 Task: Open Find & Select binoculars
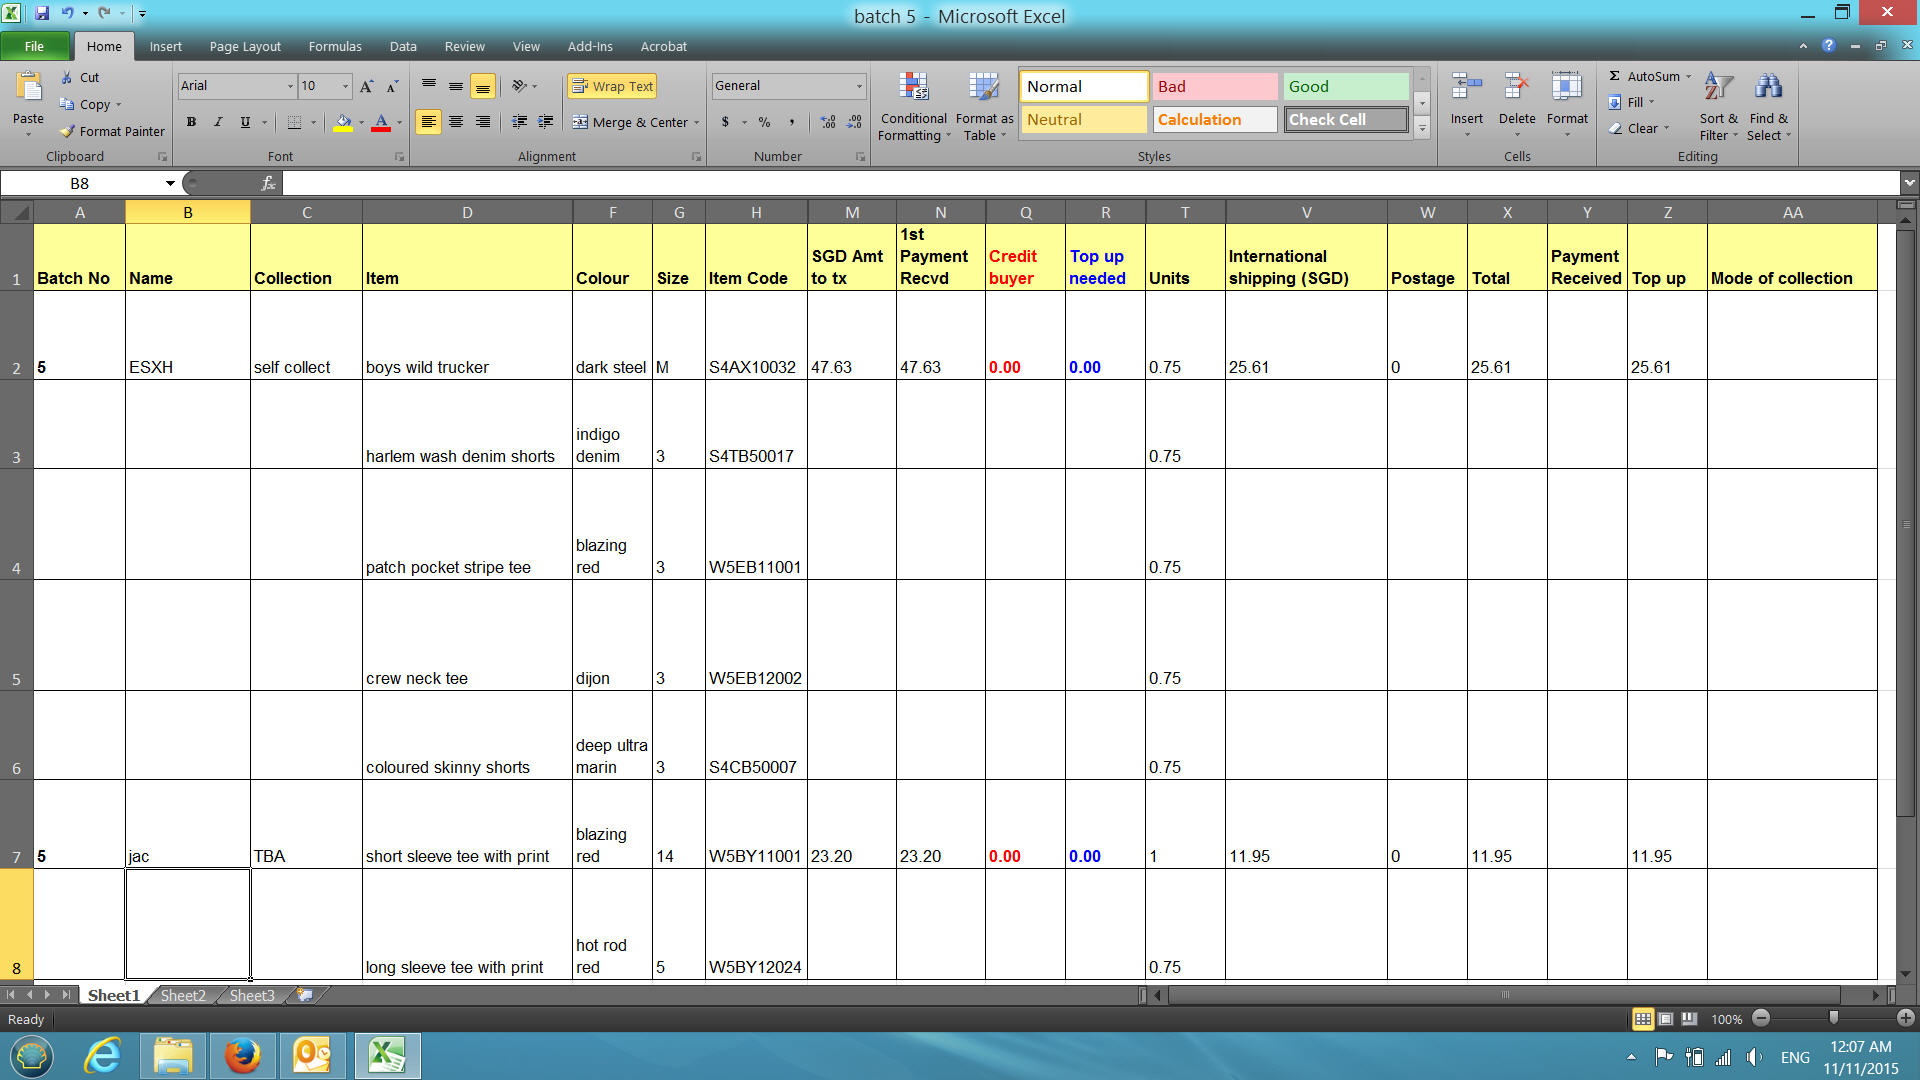click(x=1768, y=87)
